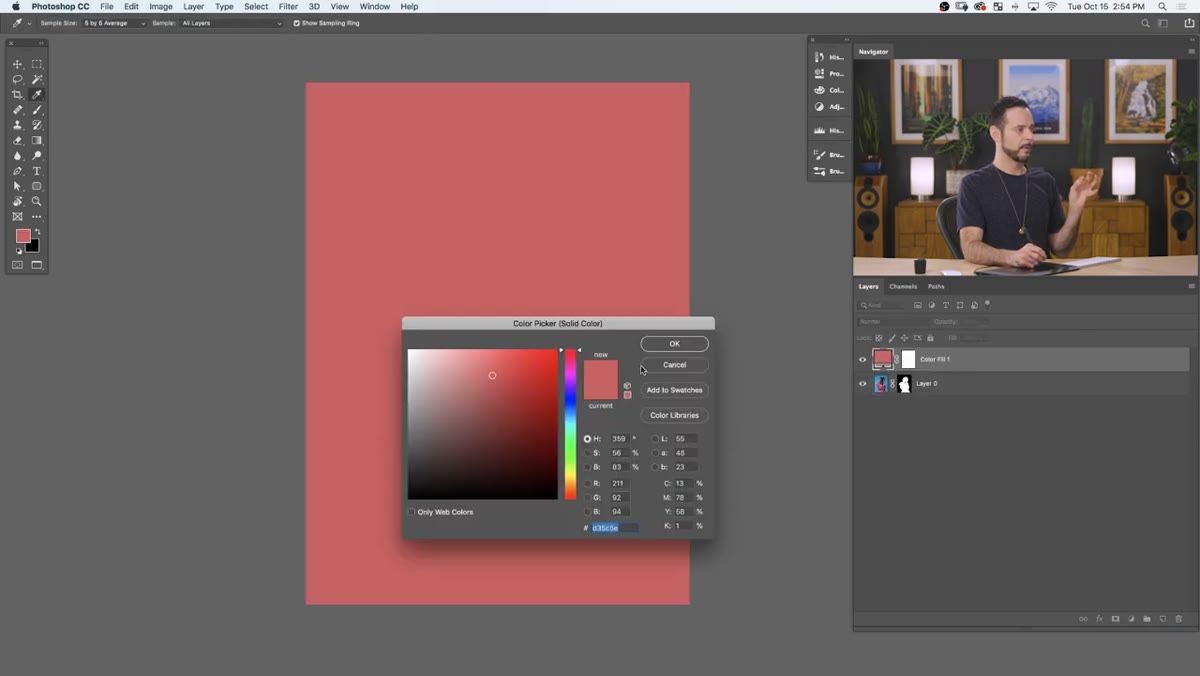Change the screen mode

[37, 265]
